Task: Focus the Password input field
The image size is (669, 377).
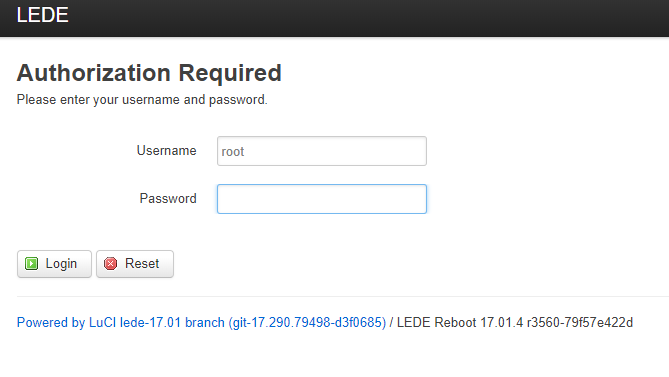Action: click(x=322, y=199)
